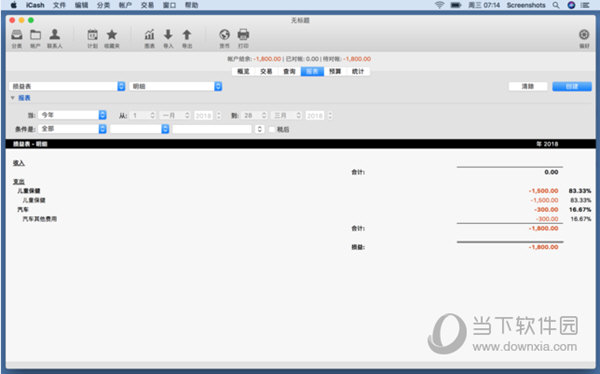This screenshot has width=600, height=374.
Task: Open Spotlight search in menu bar
Action: 556,5
